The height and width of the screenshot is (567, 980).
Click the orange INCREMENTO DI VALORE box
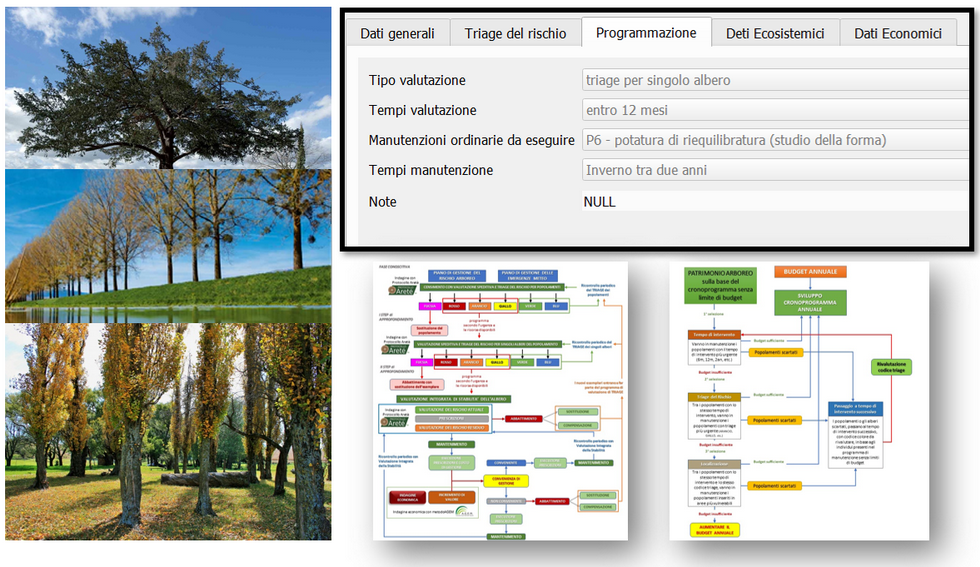tap(451, 497)
